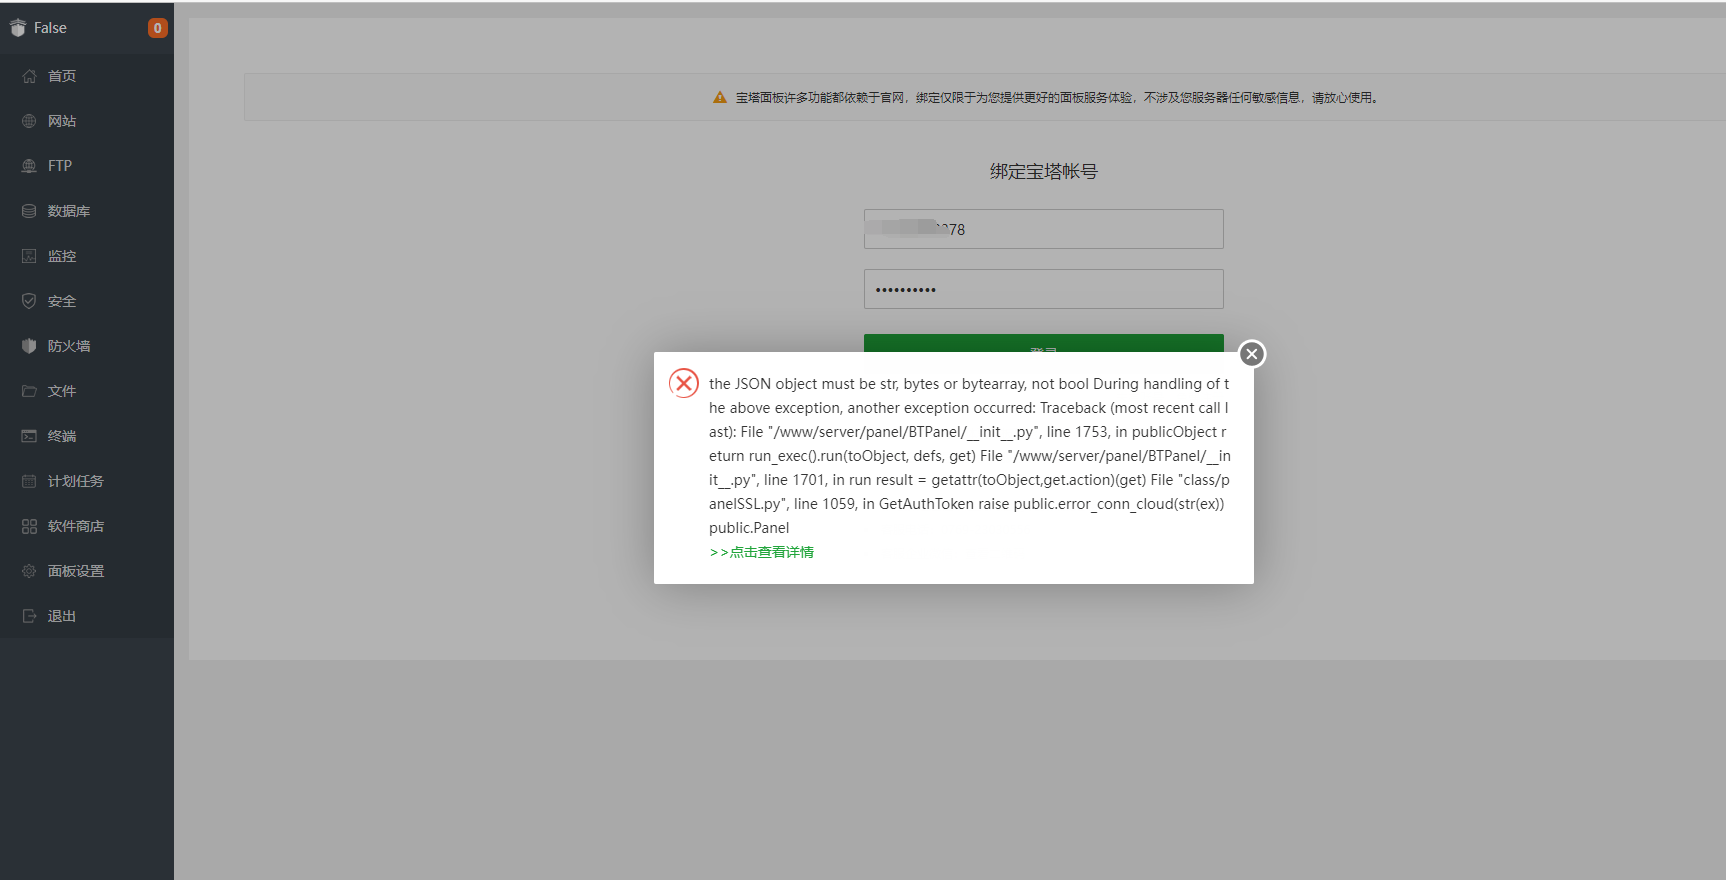Click the folder icon beside 文件
This screenshot has height=880, width=1726.
(x=29, y=391)
